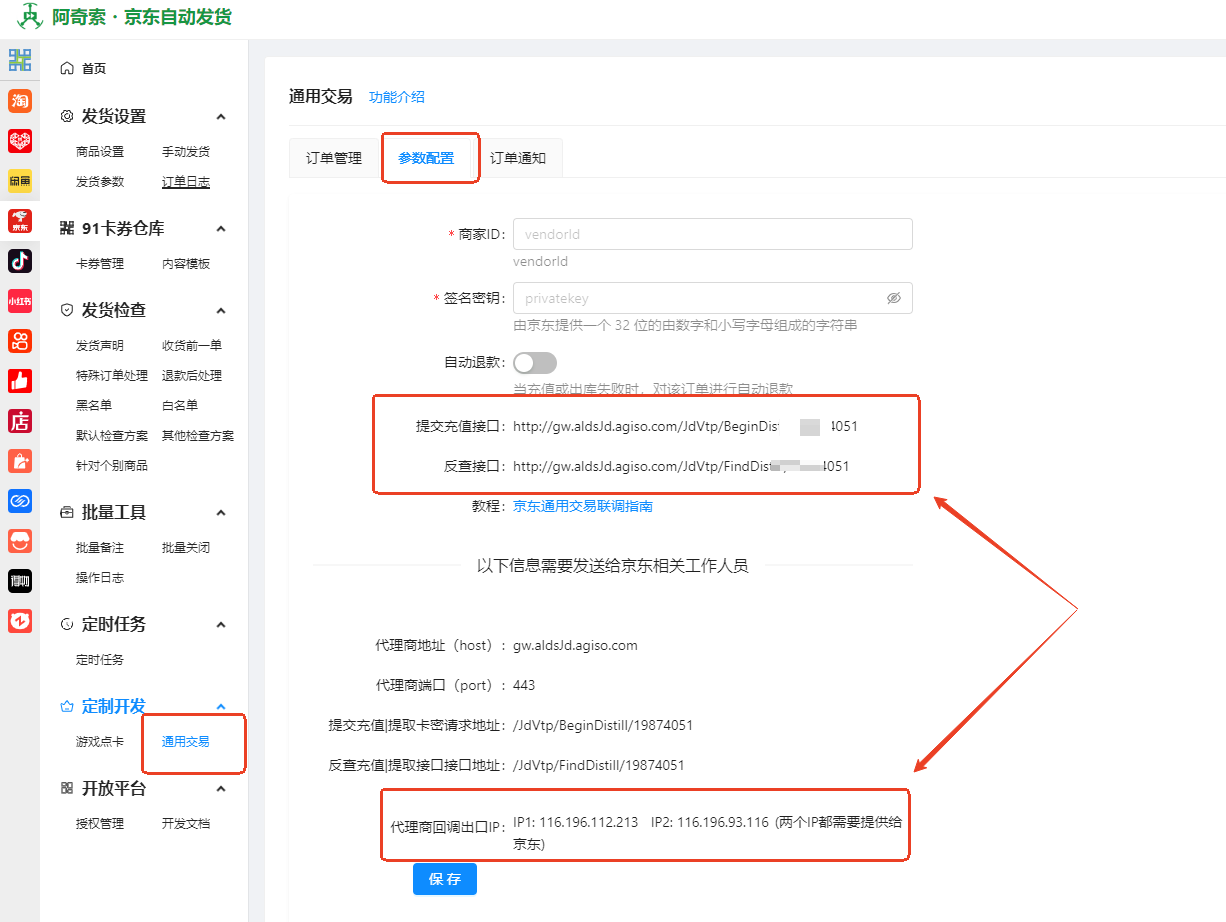Open 商品设置 in the sidebar
This screenshot has width=1226, height=922.
click(x=100, y=152)
